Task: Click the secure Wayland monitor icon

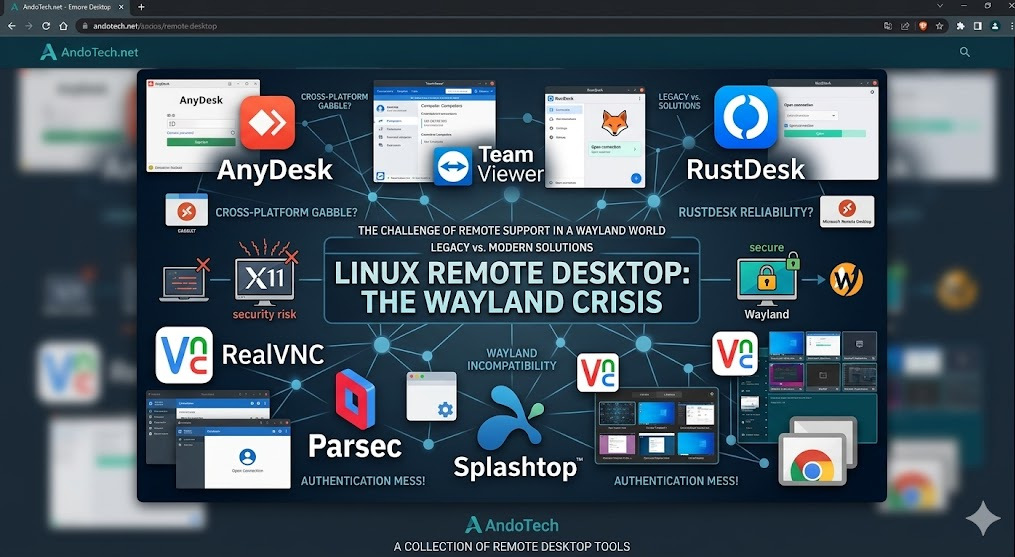Action: (766, 280)
